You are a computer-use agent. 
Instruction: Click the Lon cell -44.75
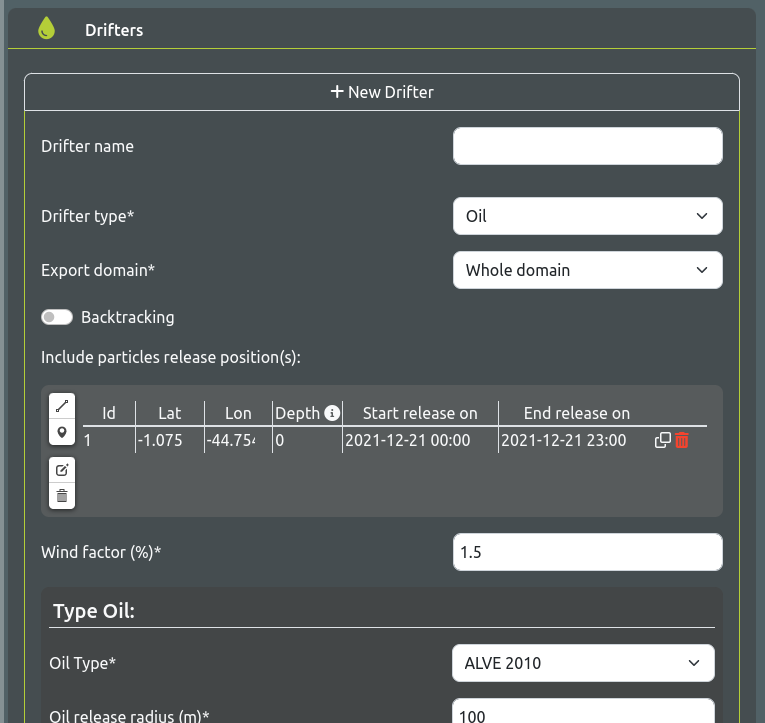(x=238, y=440)
